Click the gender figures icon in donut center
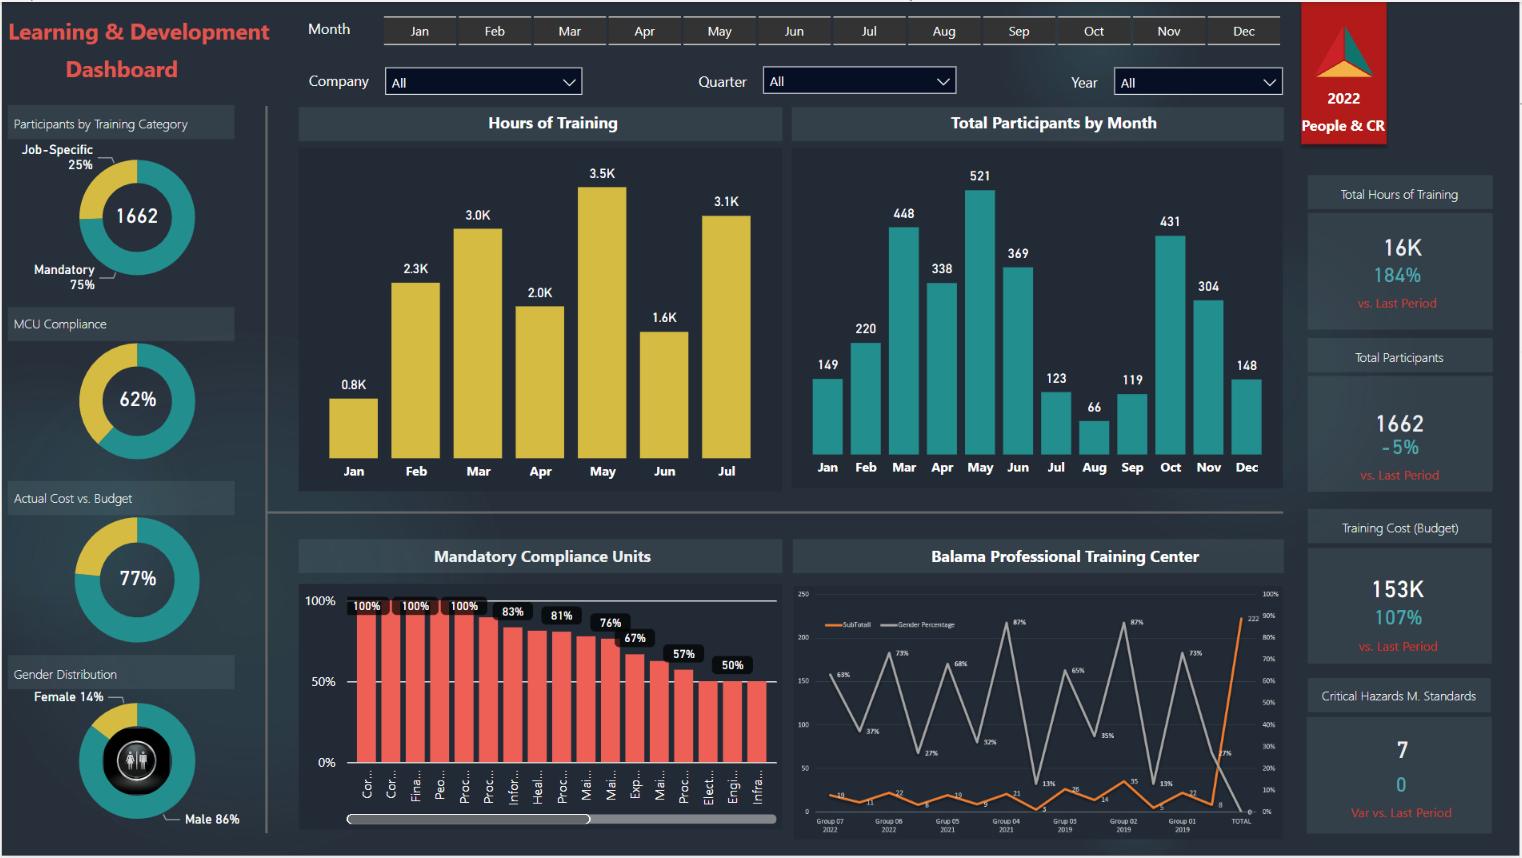 (x=137, y=762)
